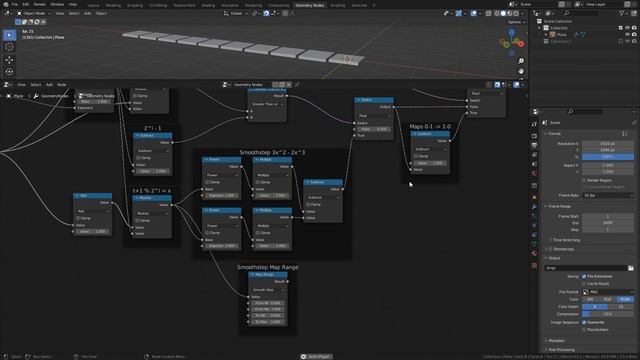Enable Cache Result checkbox

coord(584,283)
